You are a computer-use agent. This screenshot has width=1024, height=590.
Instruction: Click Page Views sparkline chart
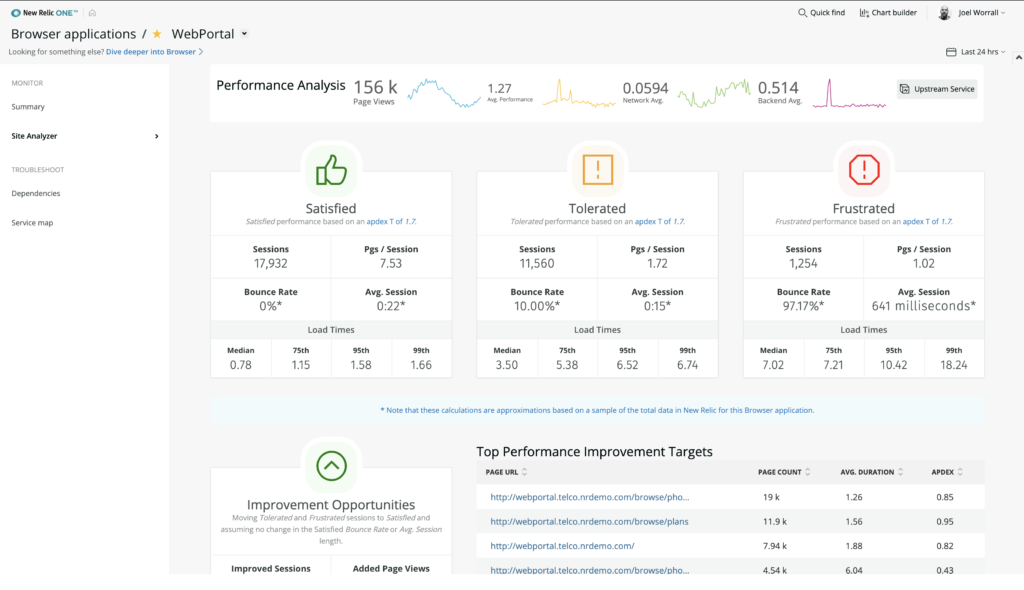(x=444, y=93)
